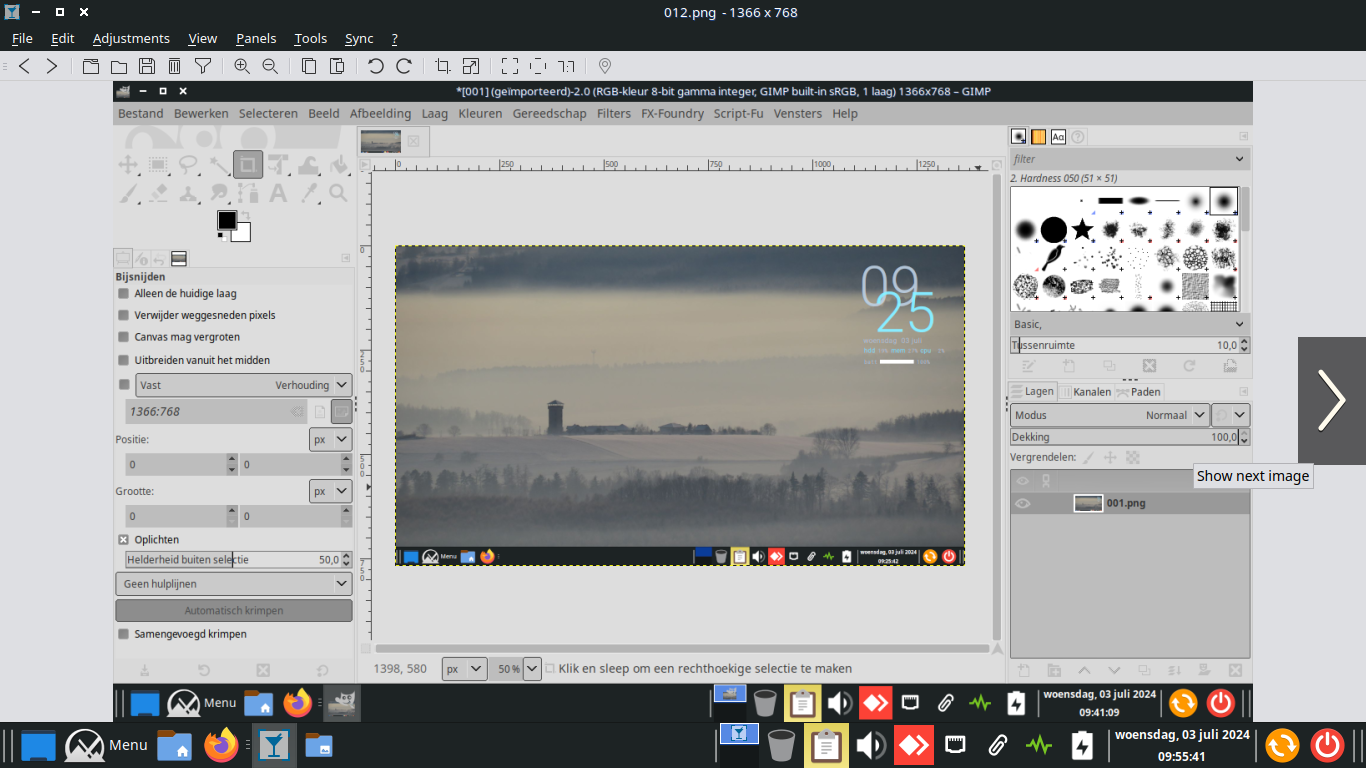Zoom in with the magnifier plus icon

click(x=242, y=66)
